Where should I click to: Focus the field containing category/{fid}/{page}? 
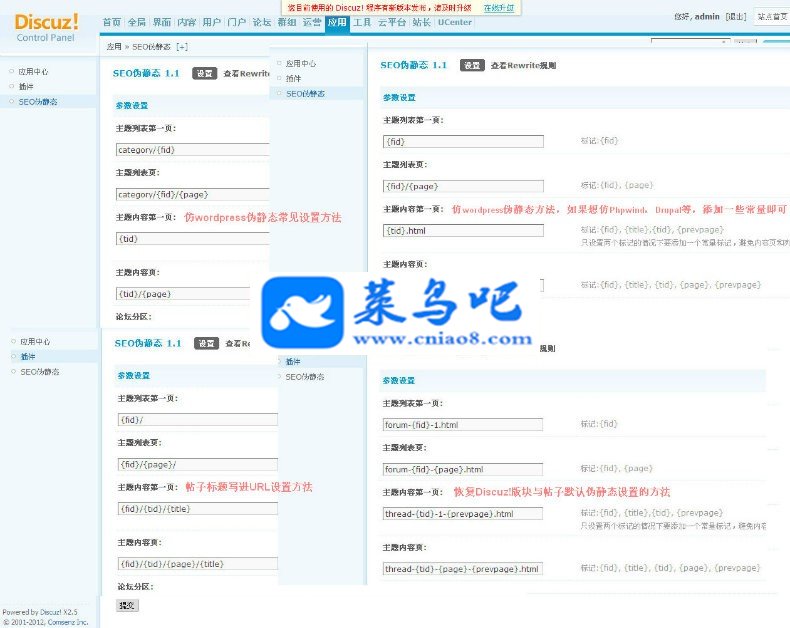coord(192,194)
